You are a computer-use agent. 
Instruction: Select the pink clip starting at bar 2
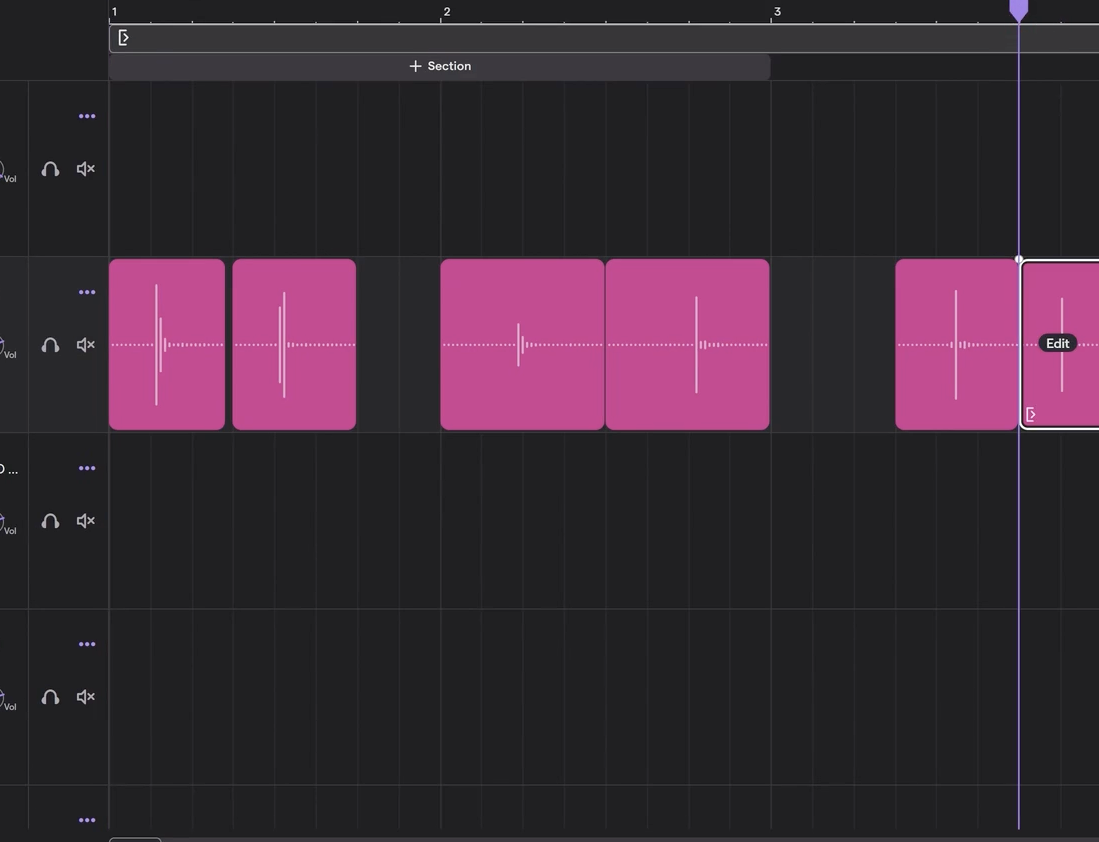pyautogui.click(x=522, y=344)
